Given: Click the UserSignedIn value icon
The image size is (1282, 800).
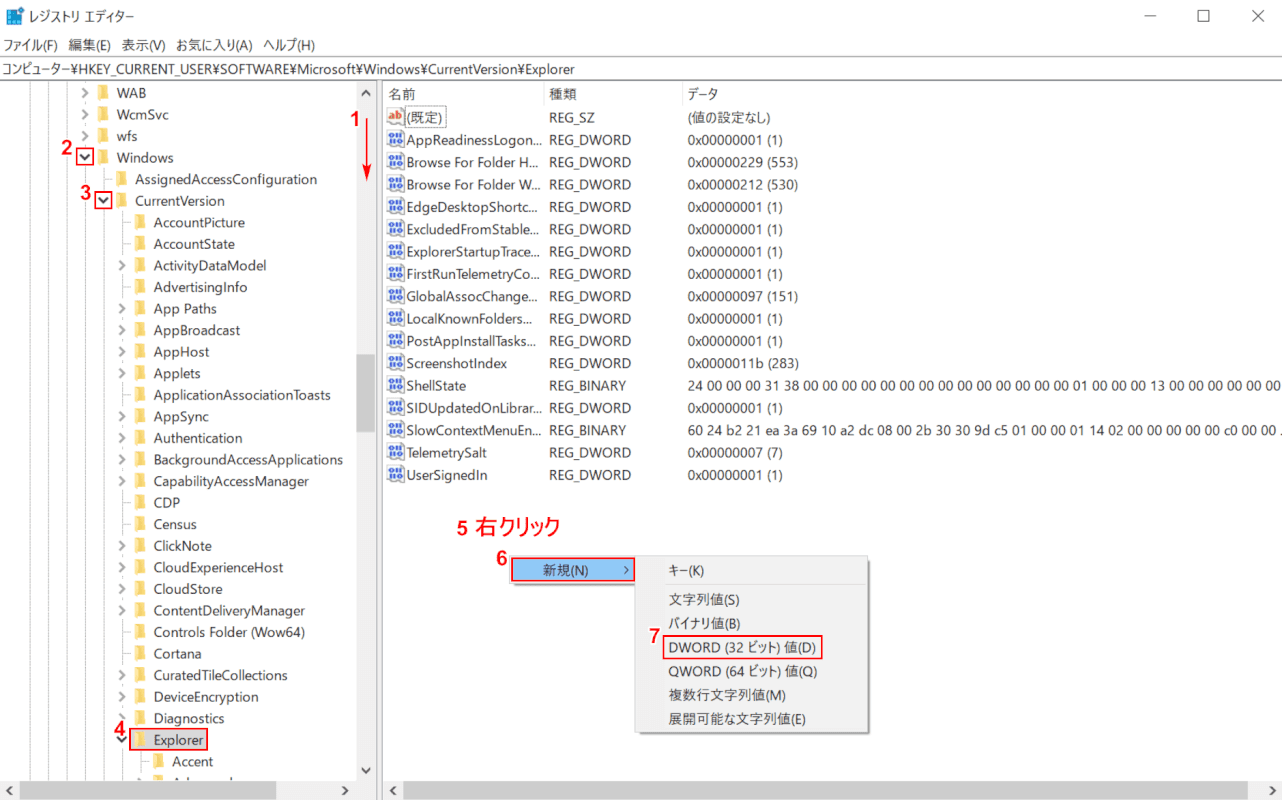Looking at the screenshot, I should 395,475.
